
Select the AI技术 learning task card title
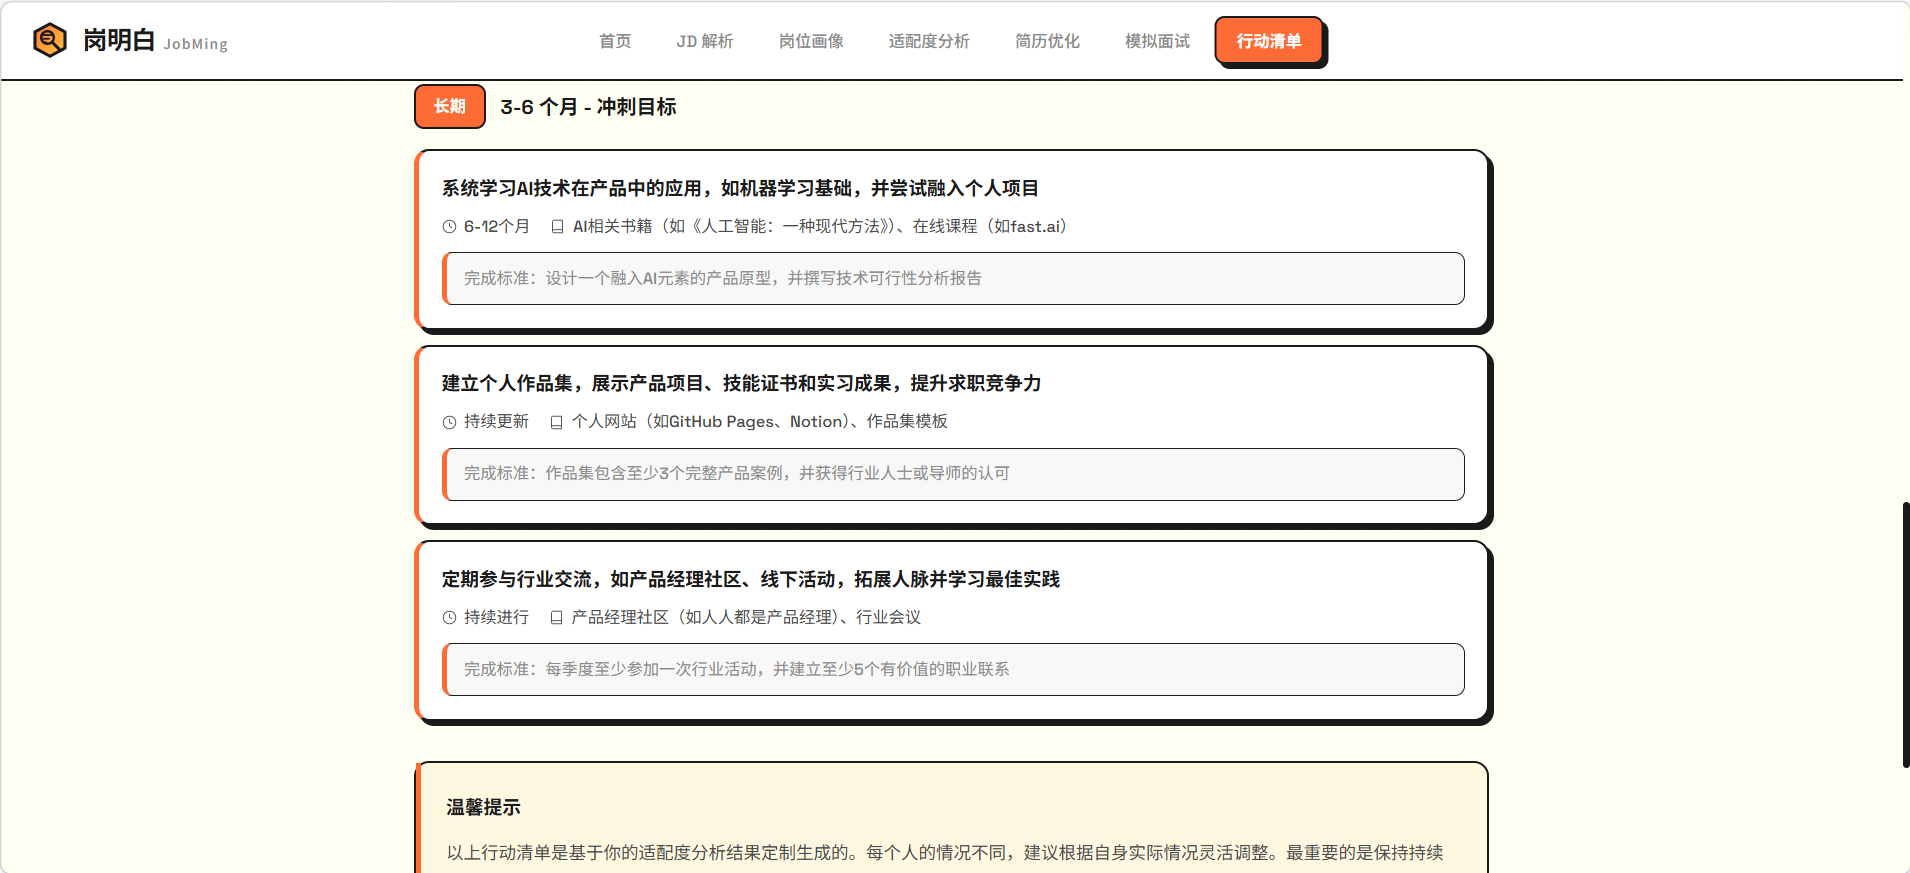point(740,188)
